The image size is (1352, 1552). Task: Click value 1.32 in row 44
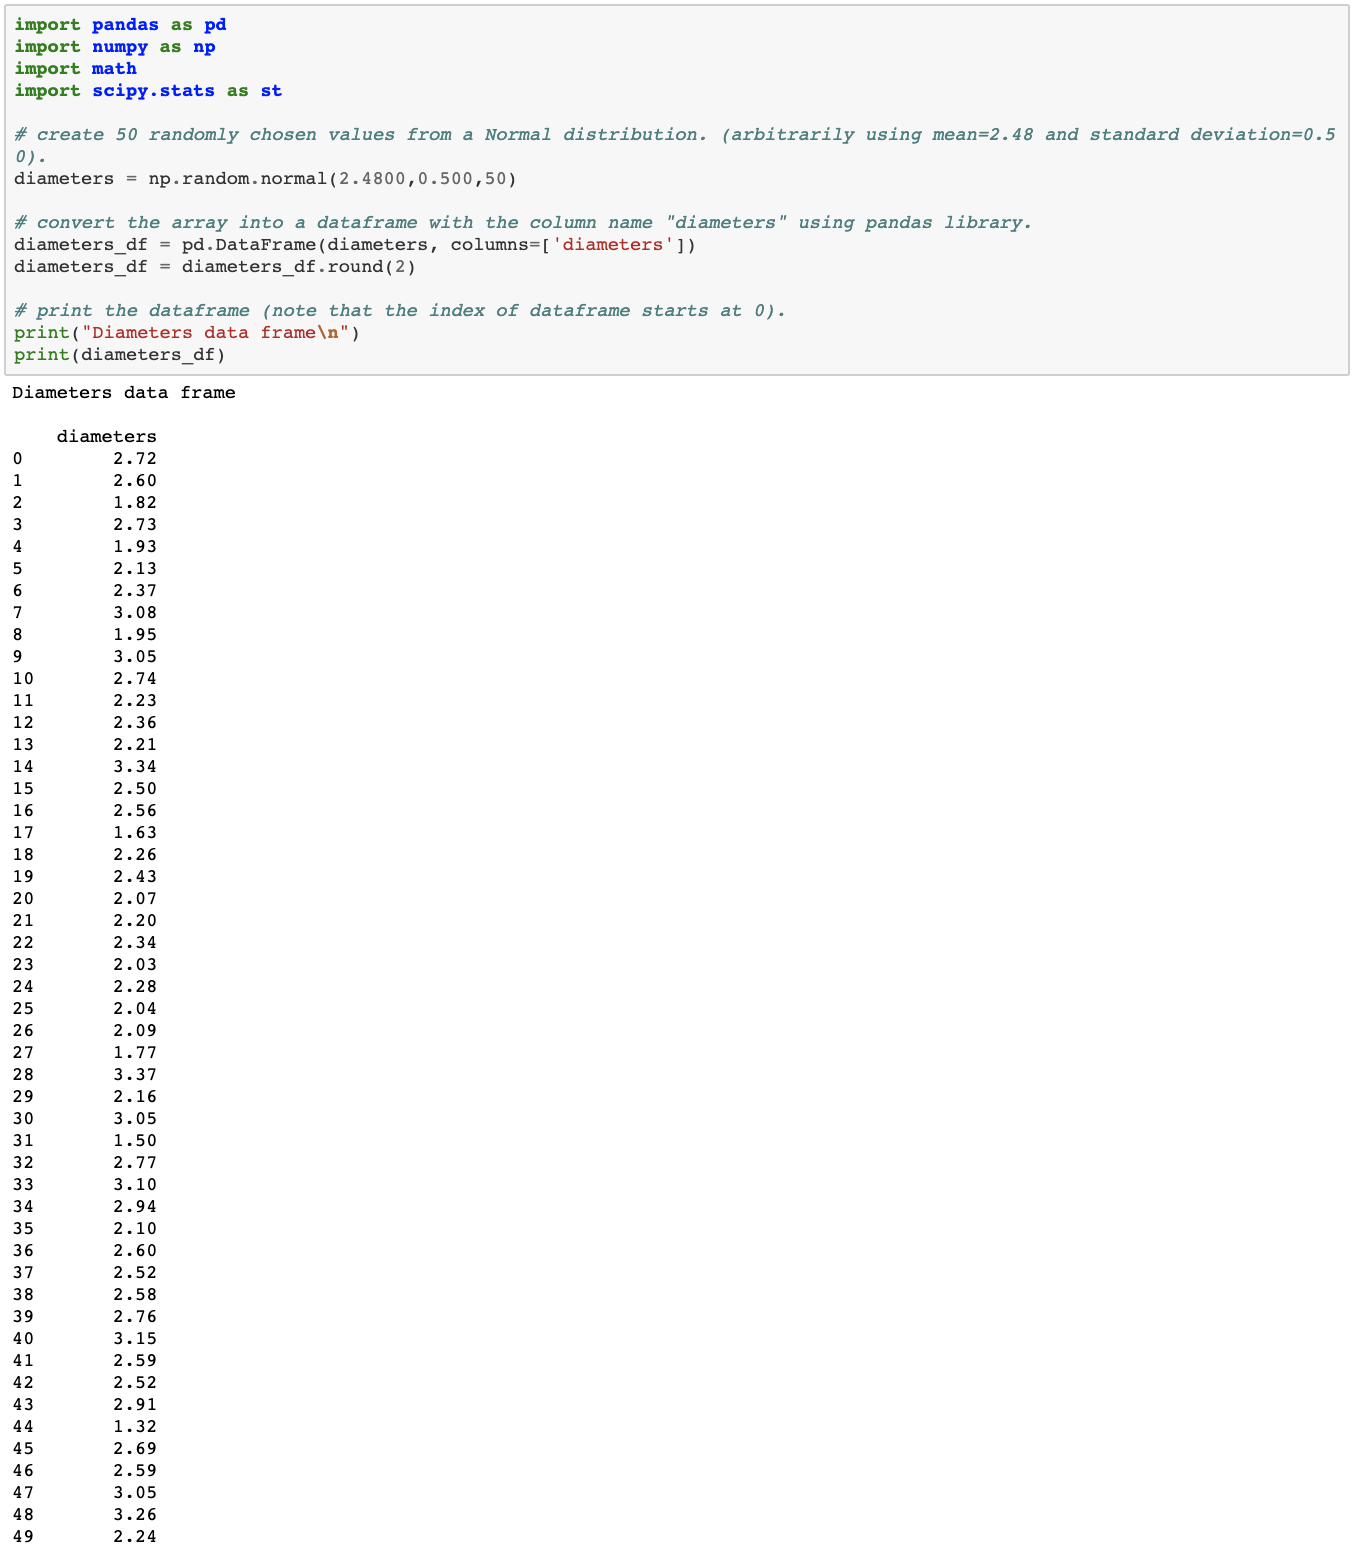tap(135, 1427)
